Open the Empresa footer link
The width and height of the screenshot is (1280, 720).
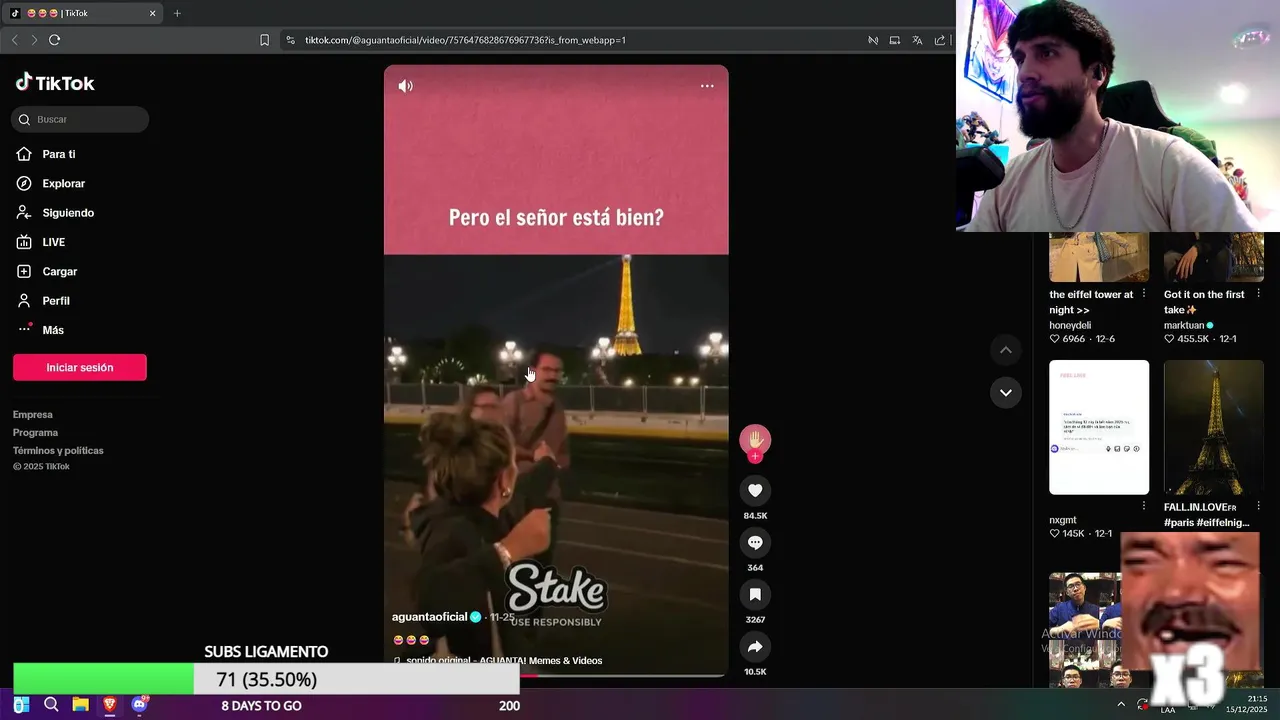33,414
